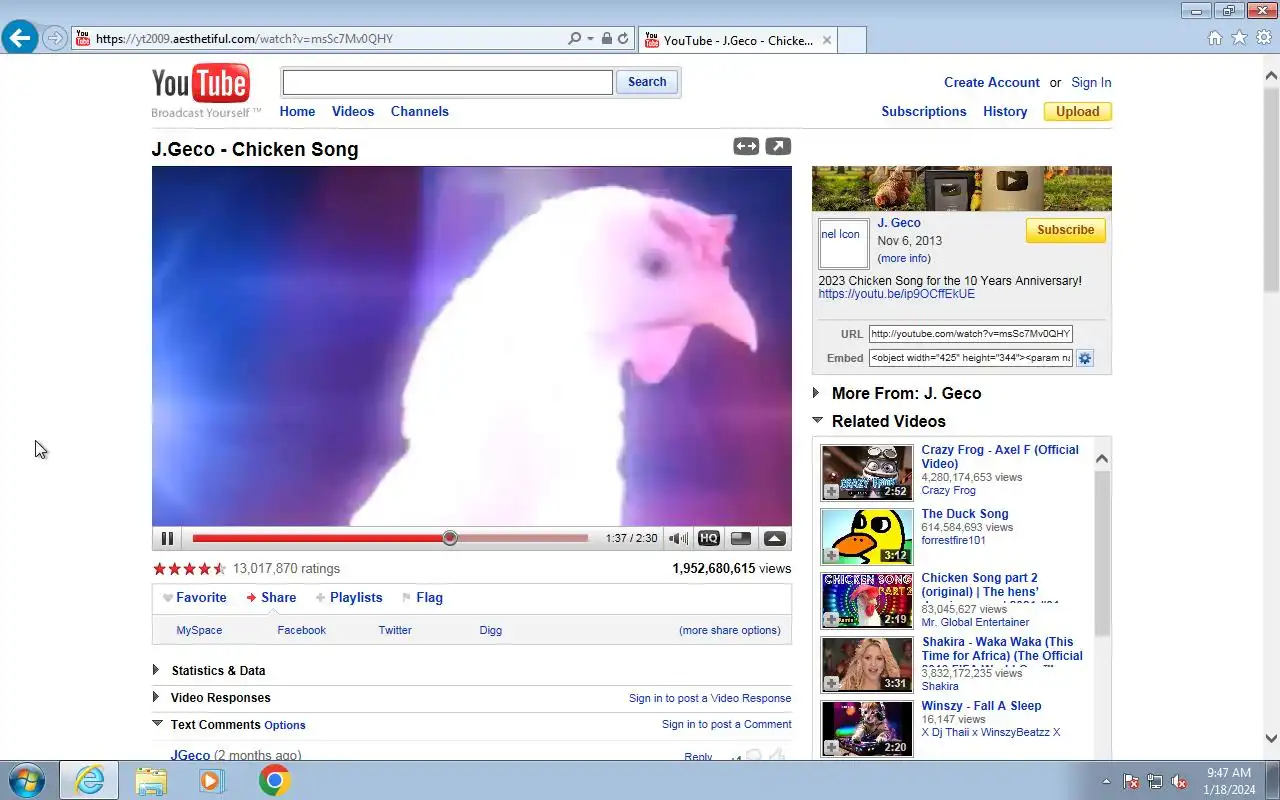1280x800 pixels.
Task: Open File Explorer from the taskbar
Action: (151, 780)
